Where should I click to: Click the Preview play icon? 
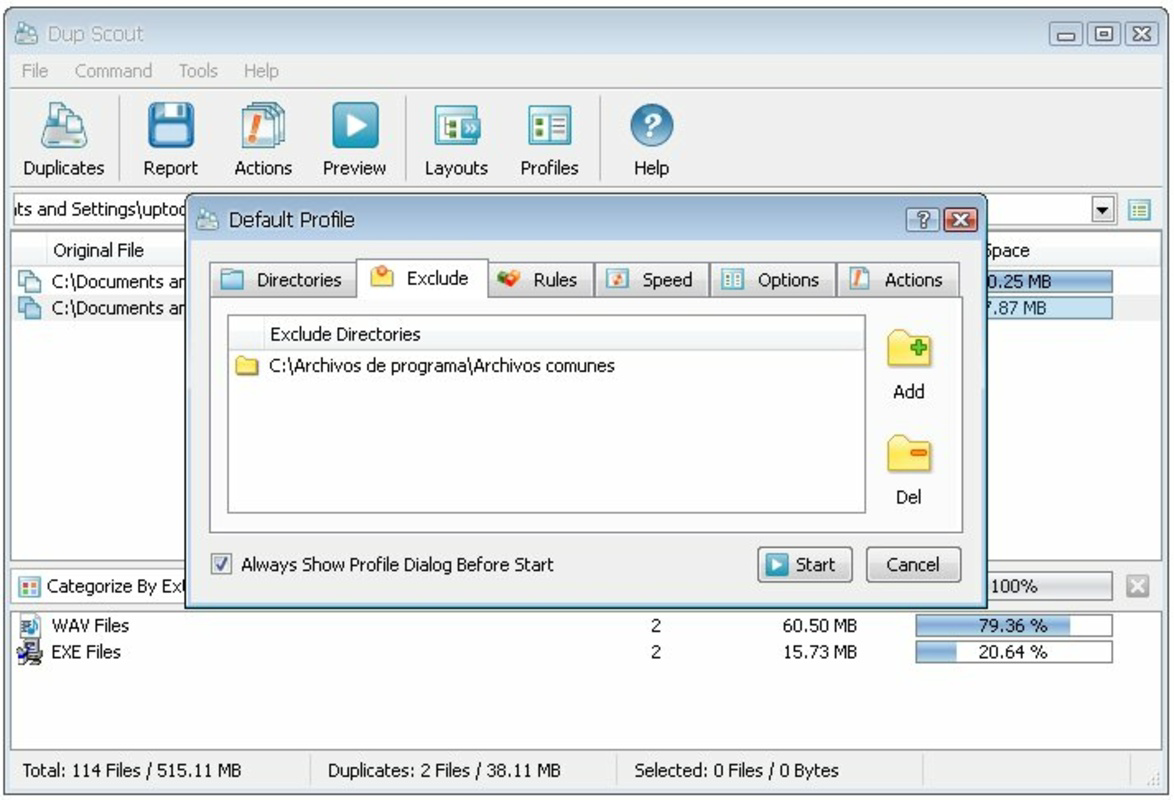[x=355, y=125]
